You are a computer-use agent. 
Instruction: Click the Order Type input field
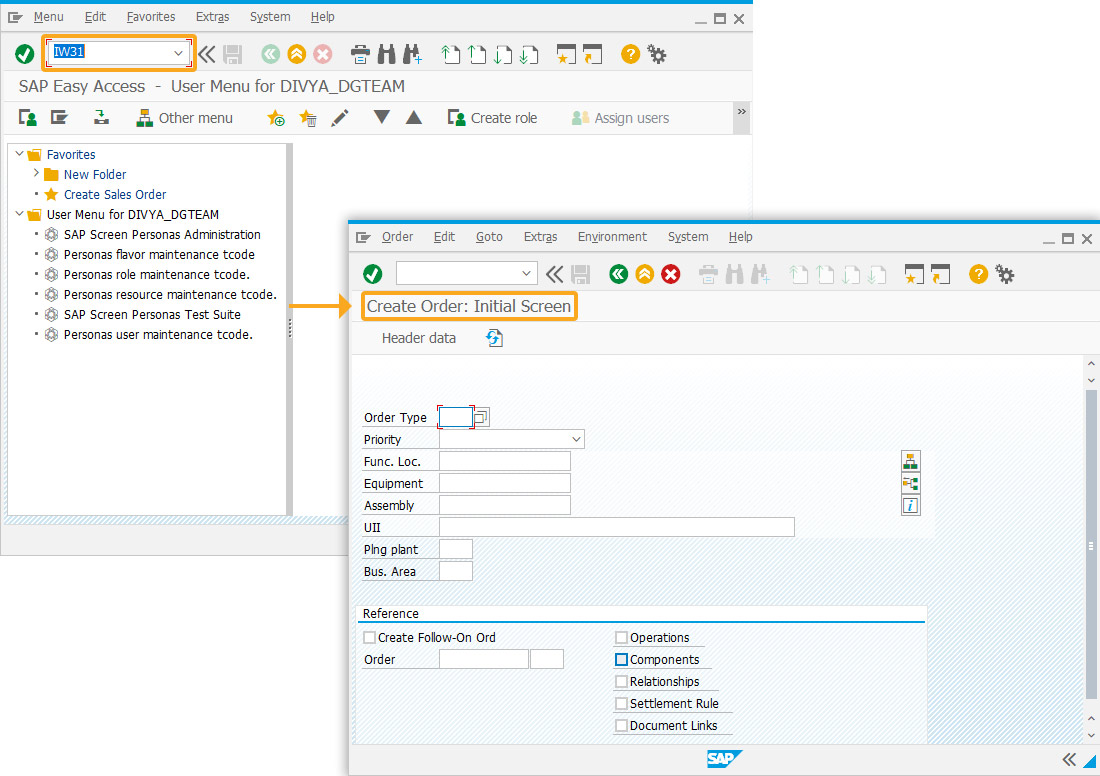click(x=455, y=417)
